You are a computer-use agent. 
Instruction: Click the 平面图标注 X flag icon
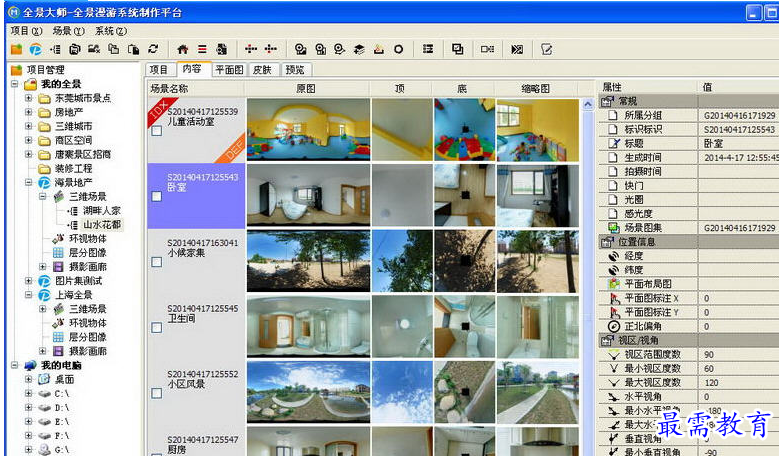[614, 298]
